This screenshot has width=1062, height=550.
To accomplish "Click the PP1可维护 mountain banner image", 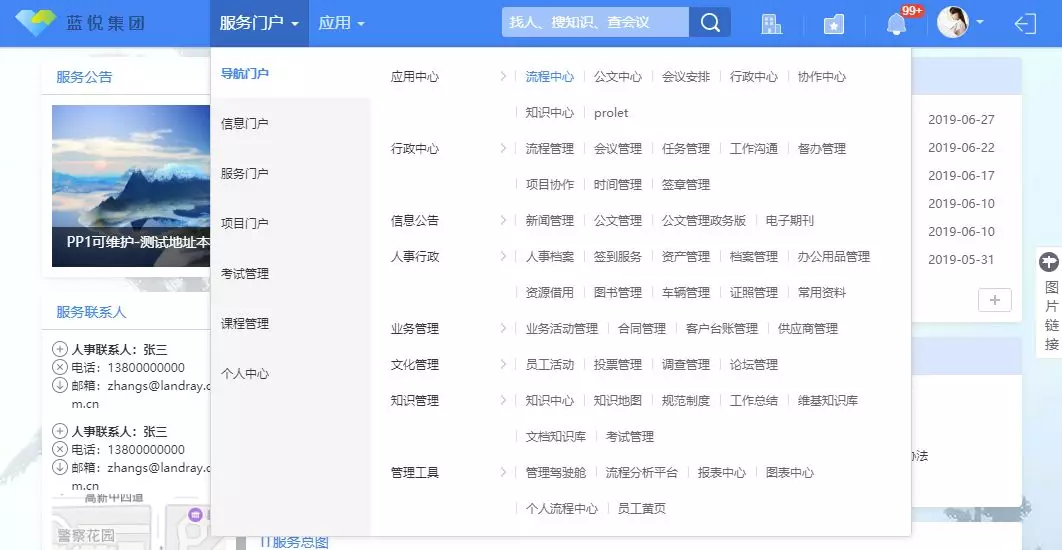I will pyautogui.click(x=131, y=186).
